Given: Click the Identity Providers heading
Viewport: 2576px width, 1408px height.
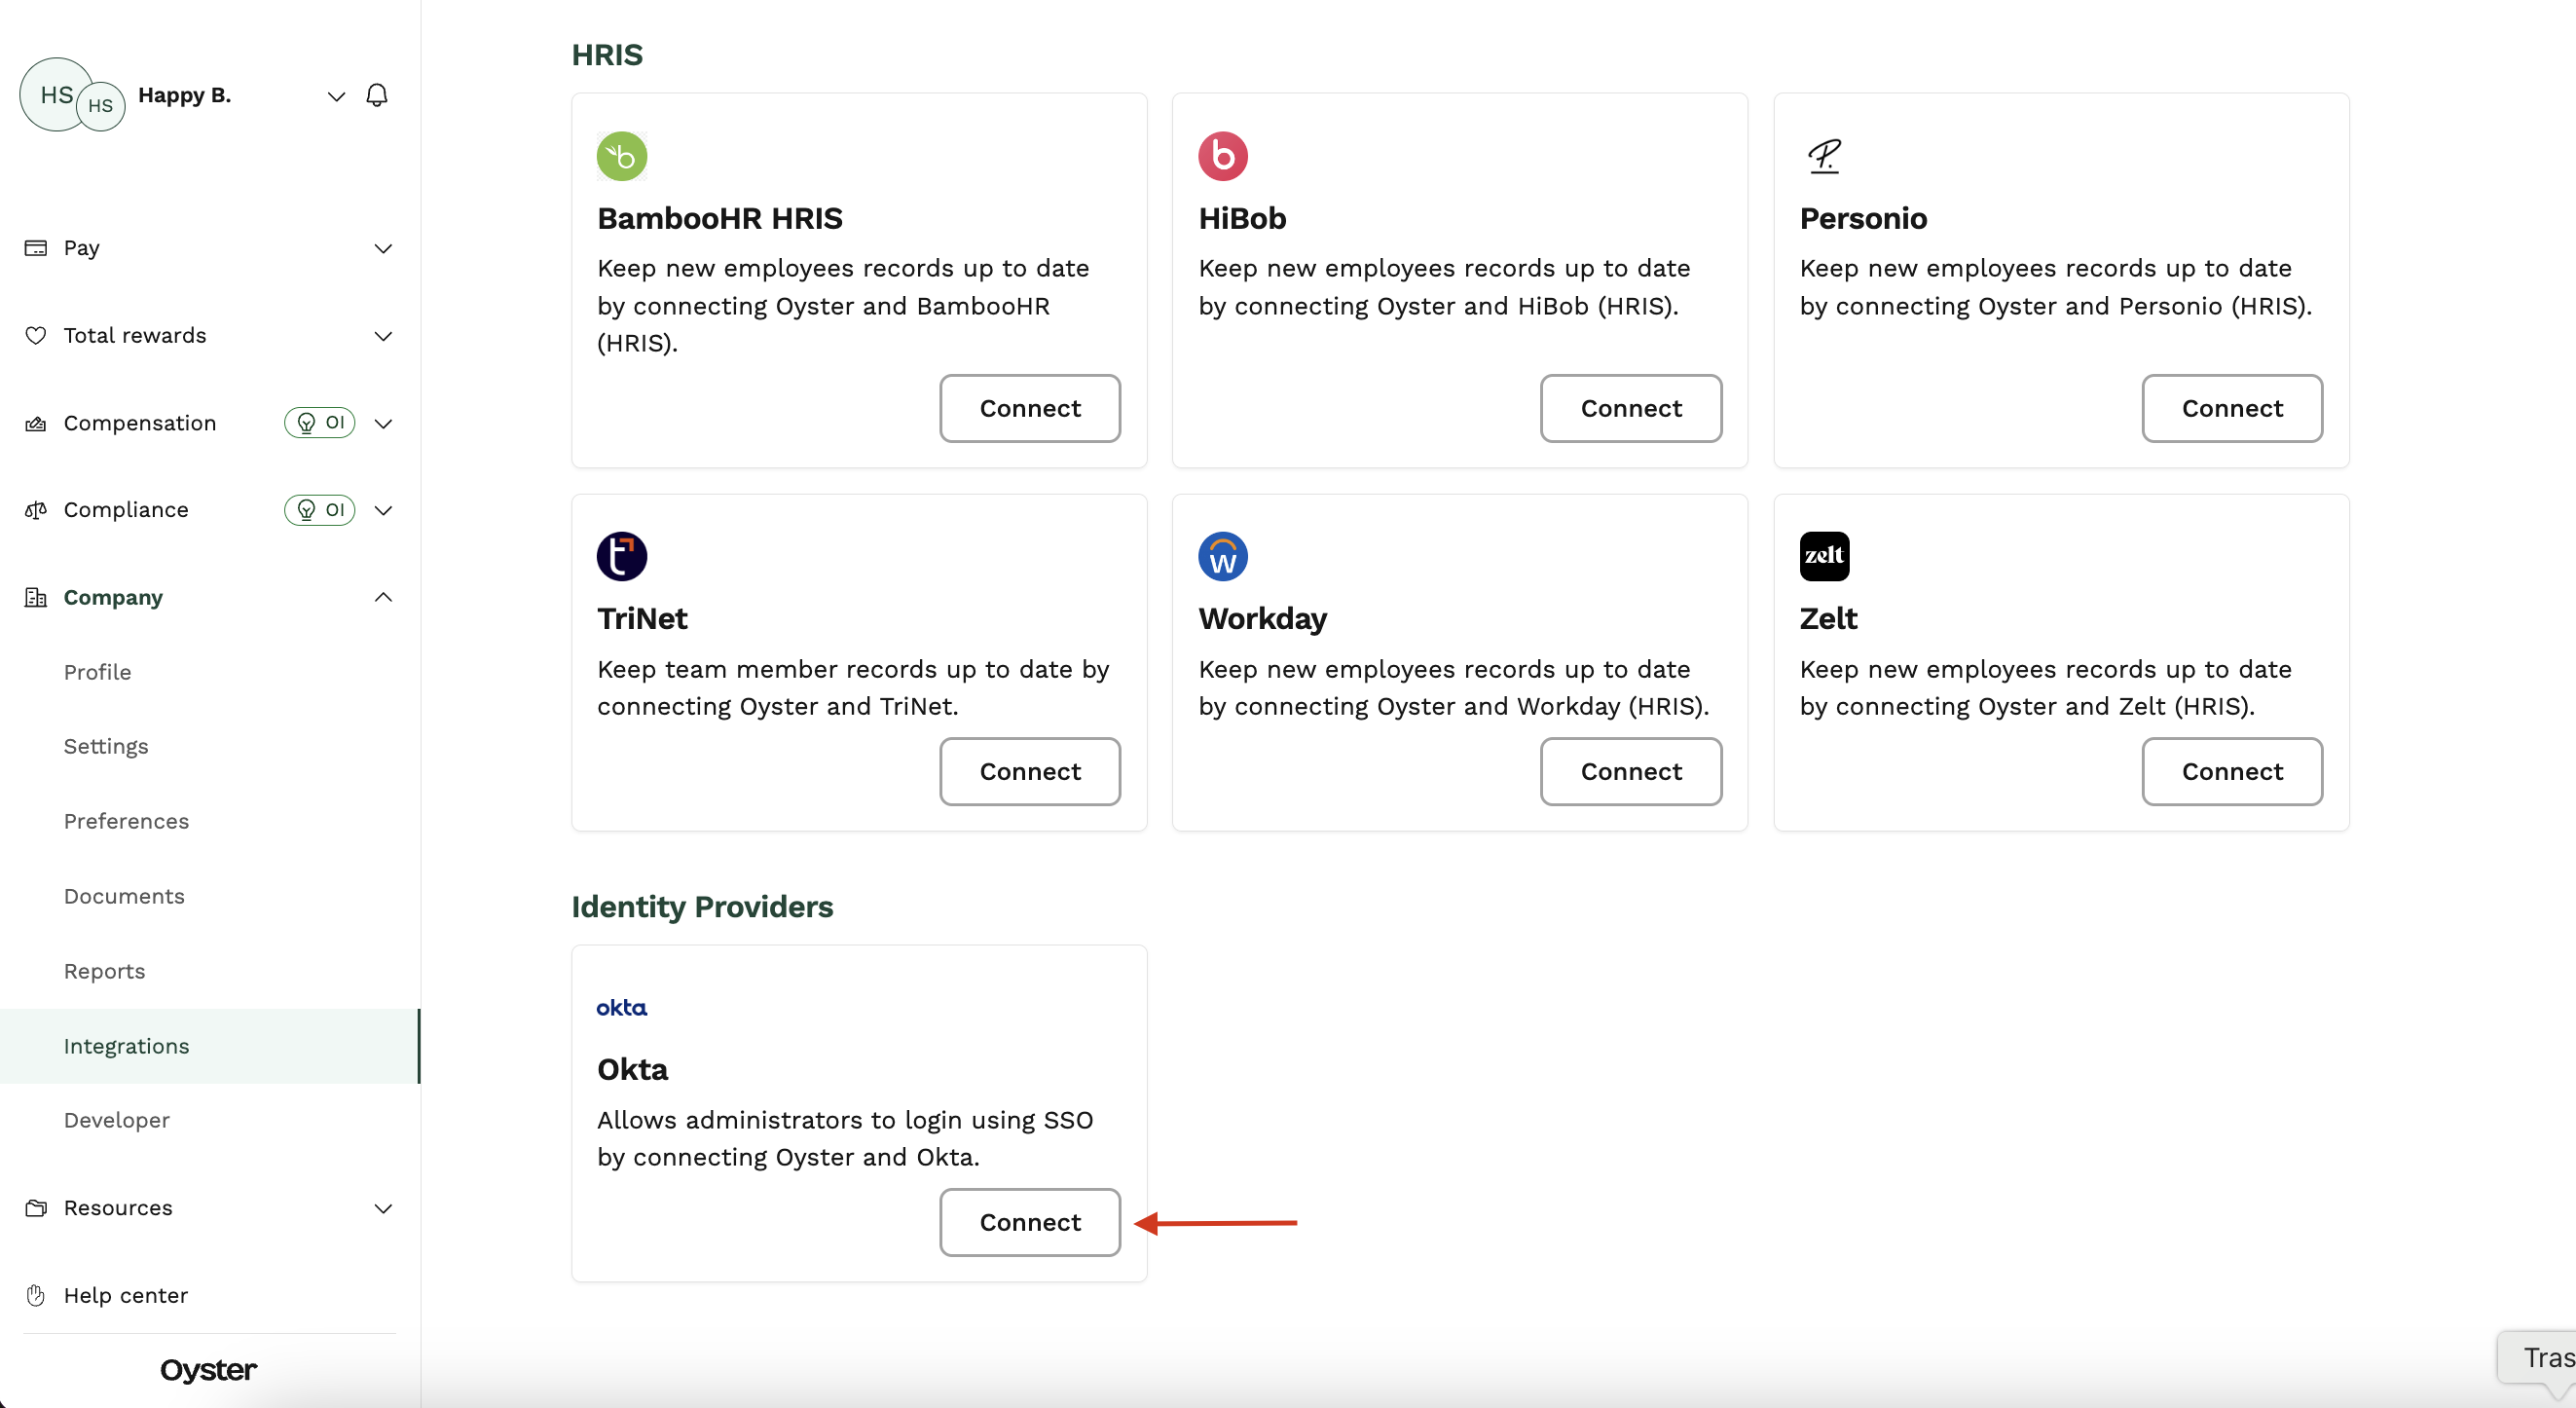Looking at the screenshot, I should [702, 907].
